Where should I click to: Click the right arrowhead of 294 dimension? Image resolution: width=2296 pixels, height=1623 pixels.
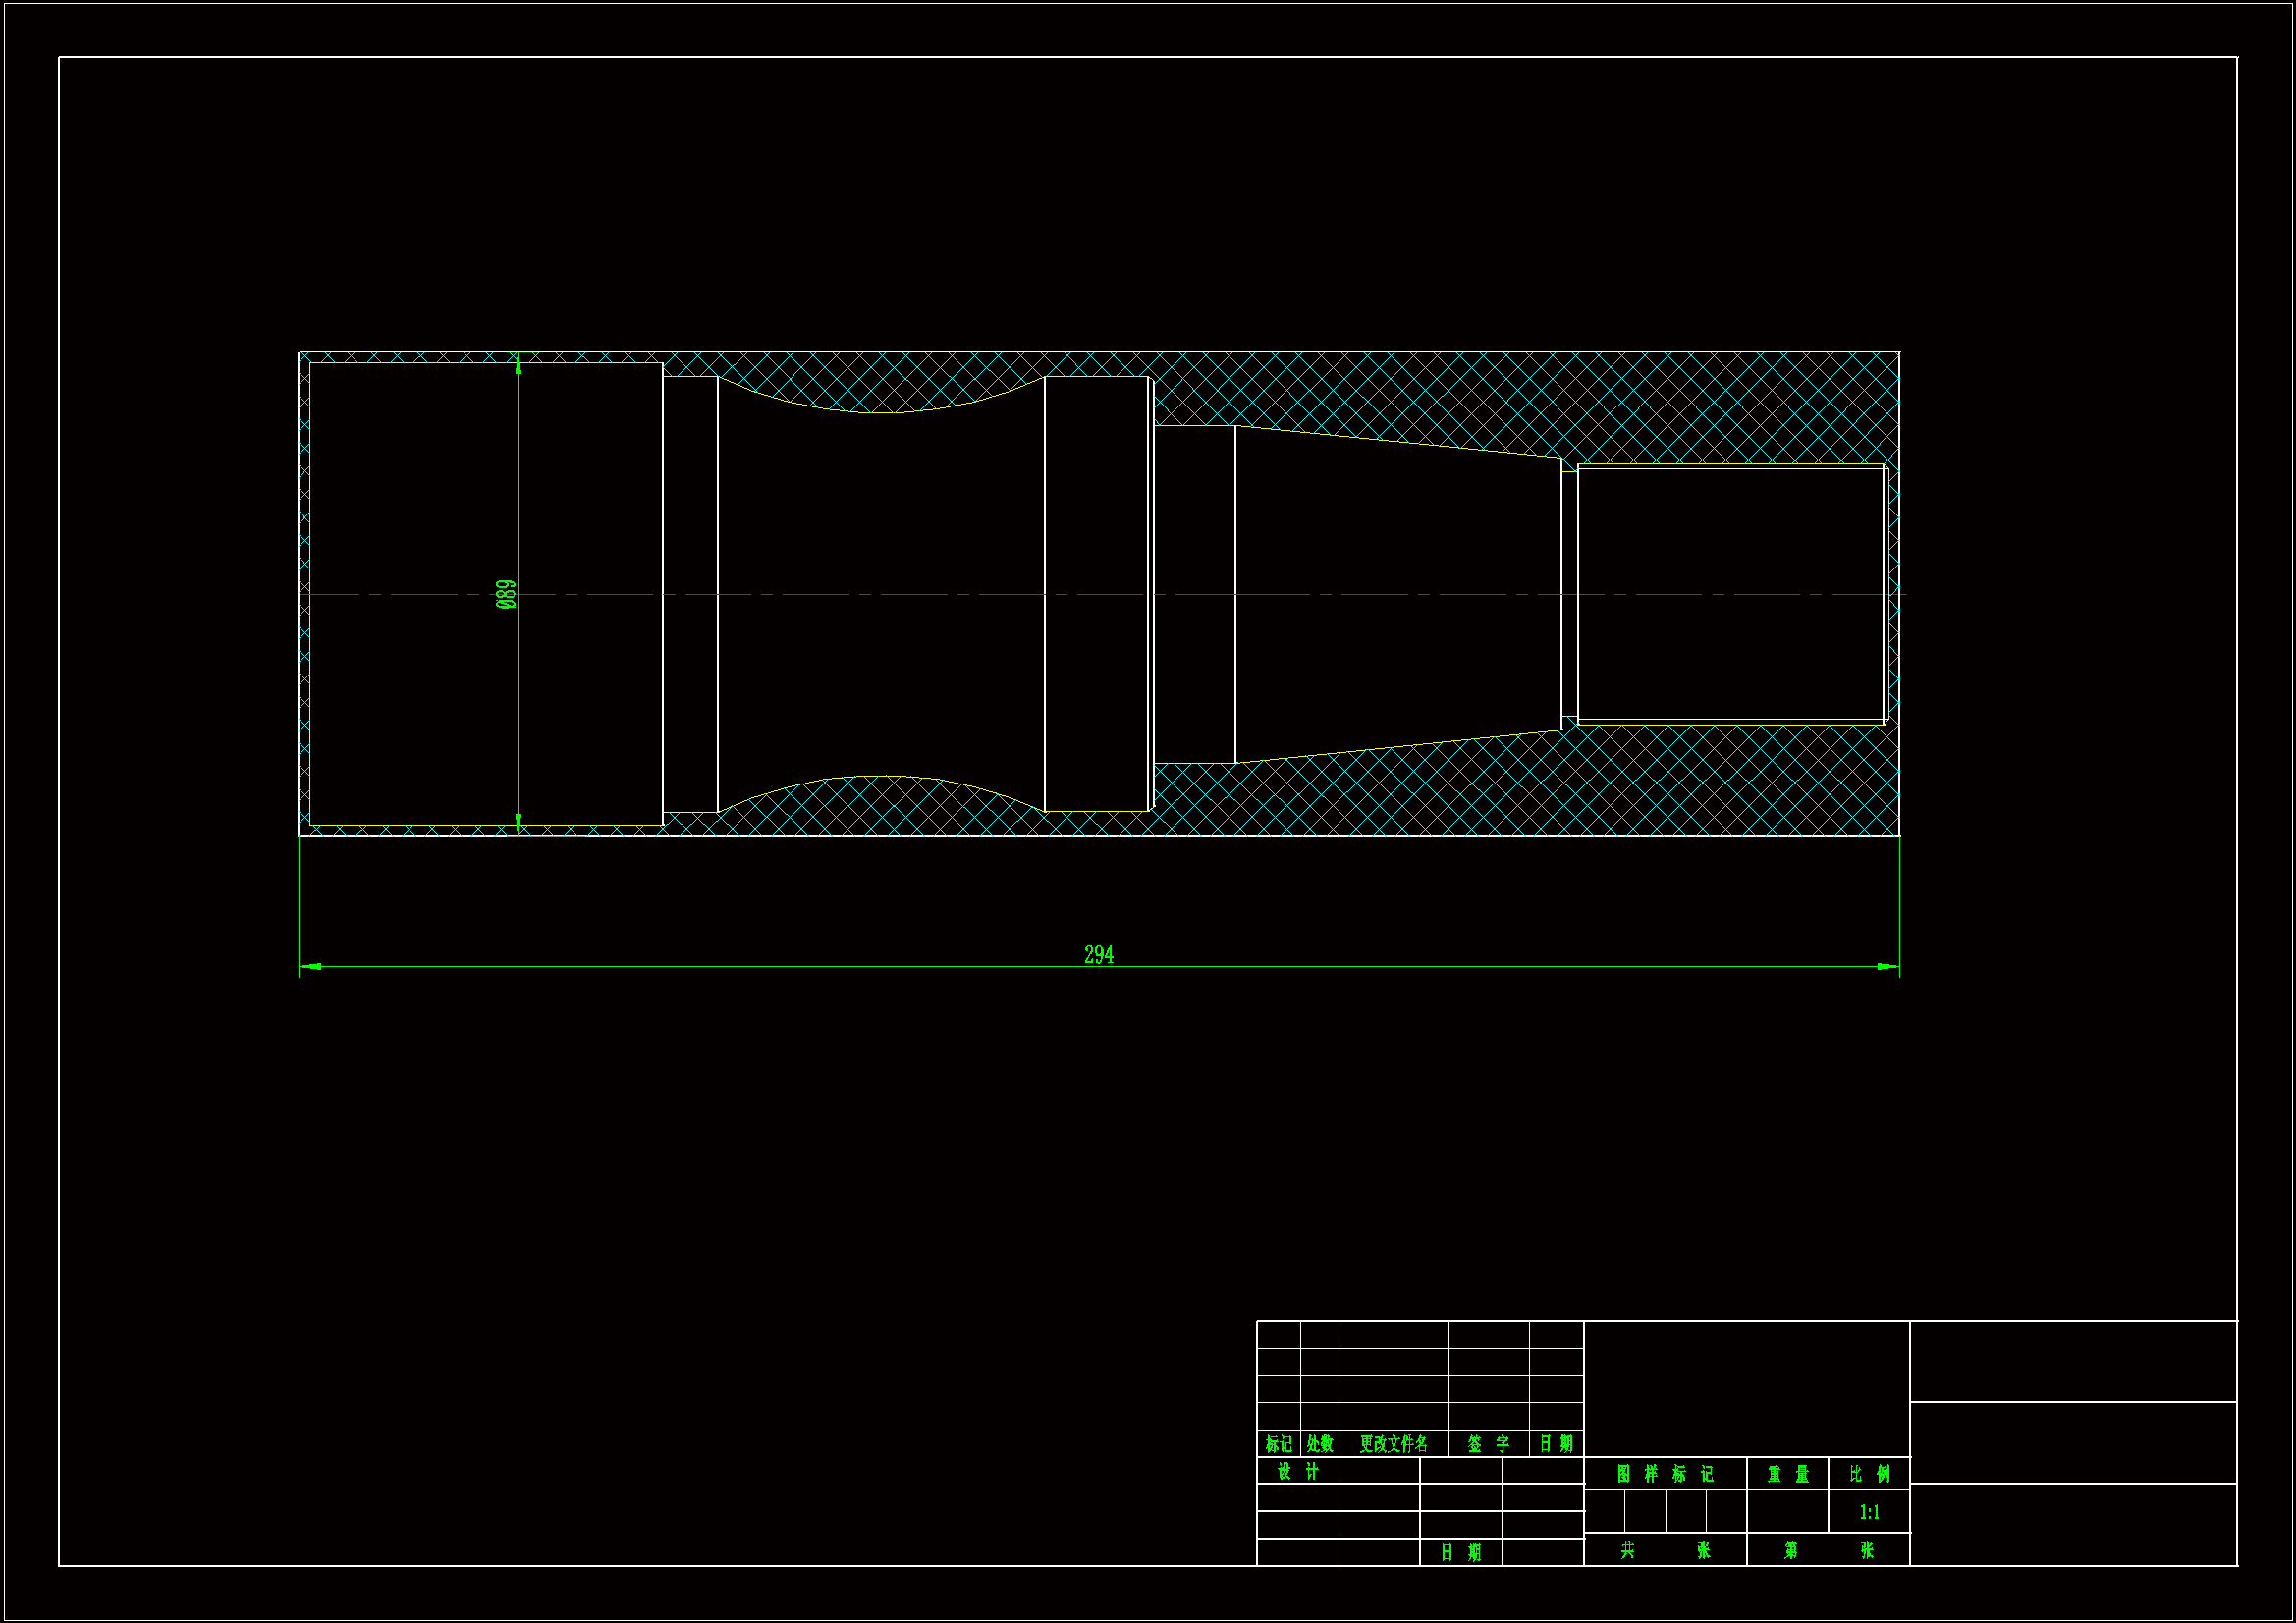pyautogui.click(x=1888, y=967)
